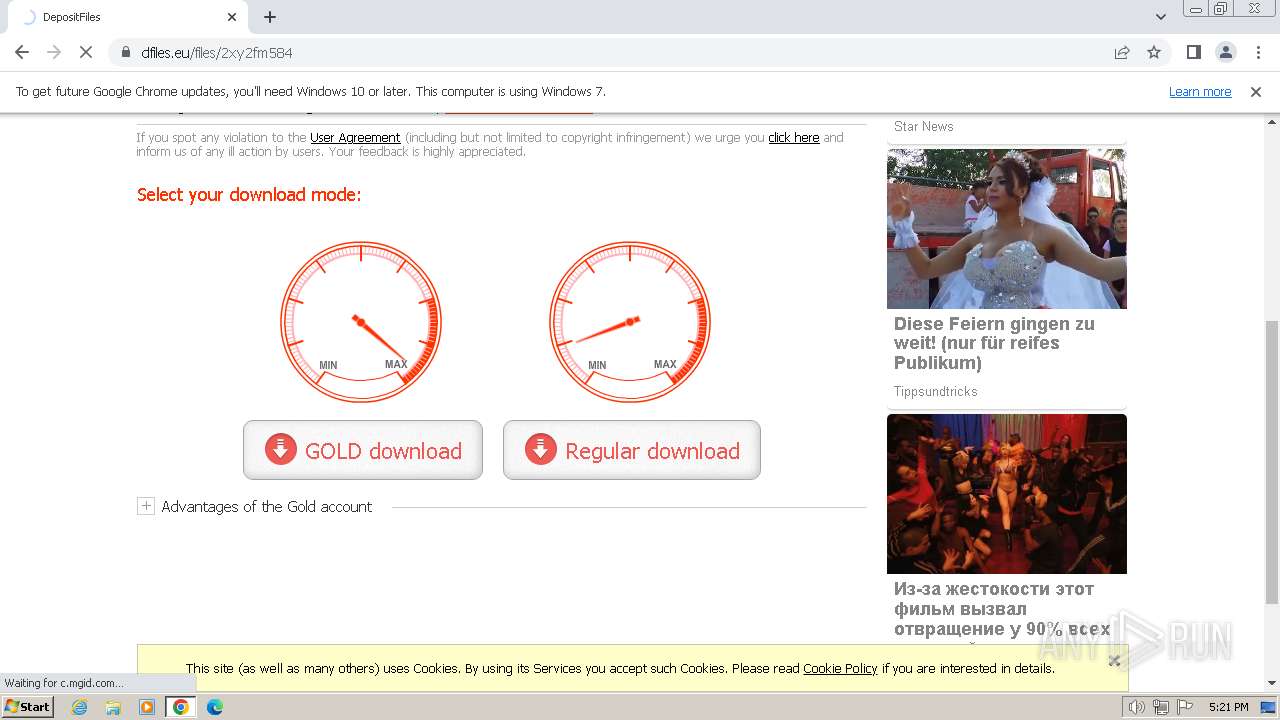
Task: Open the volume control tray icon
Action: pyautogui.click(x=1137, y=707)
